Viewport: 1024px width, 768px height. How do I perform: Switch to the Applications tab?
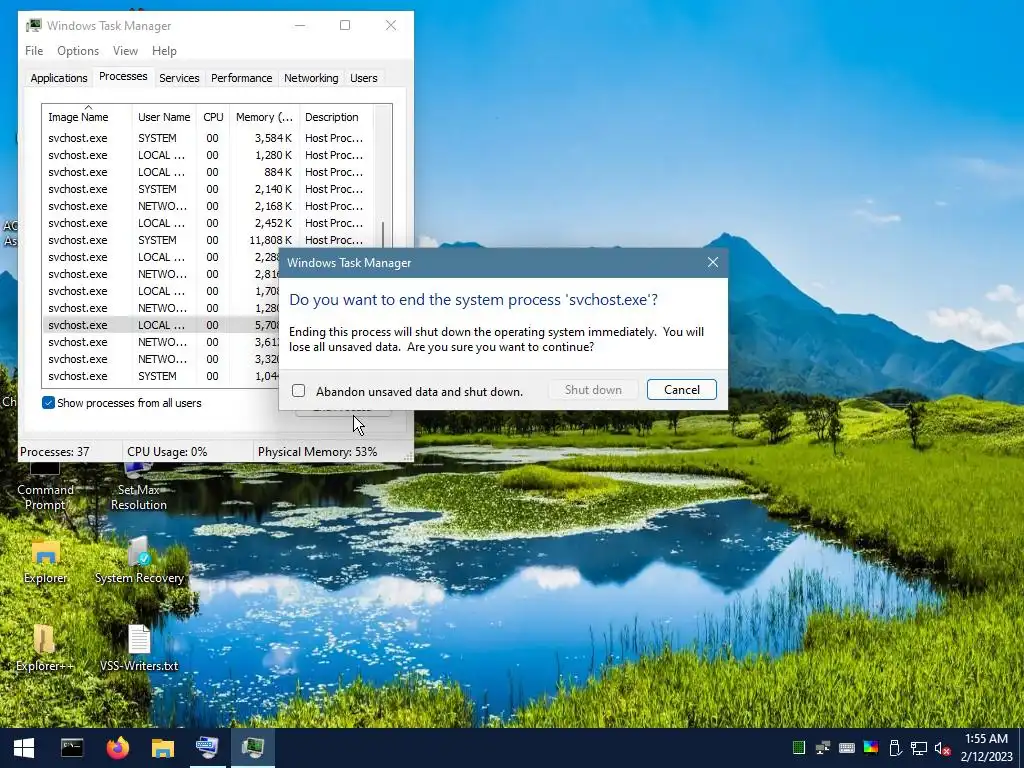coord(59,78)
